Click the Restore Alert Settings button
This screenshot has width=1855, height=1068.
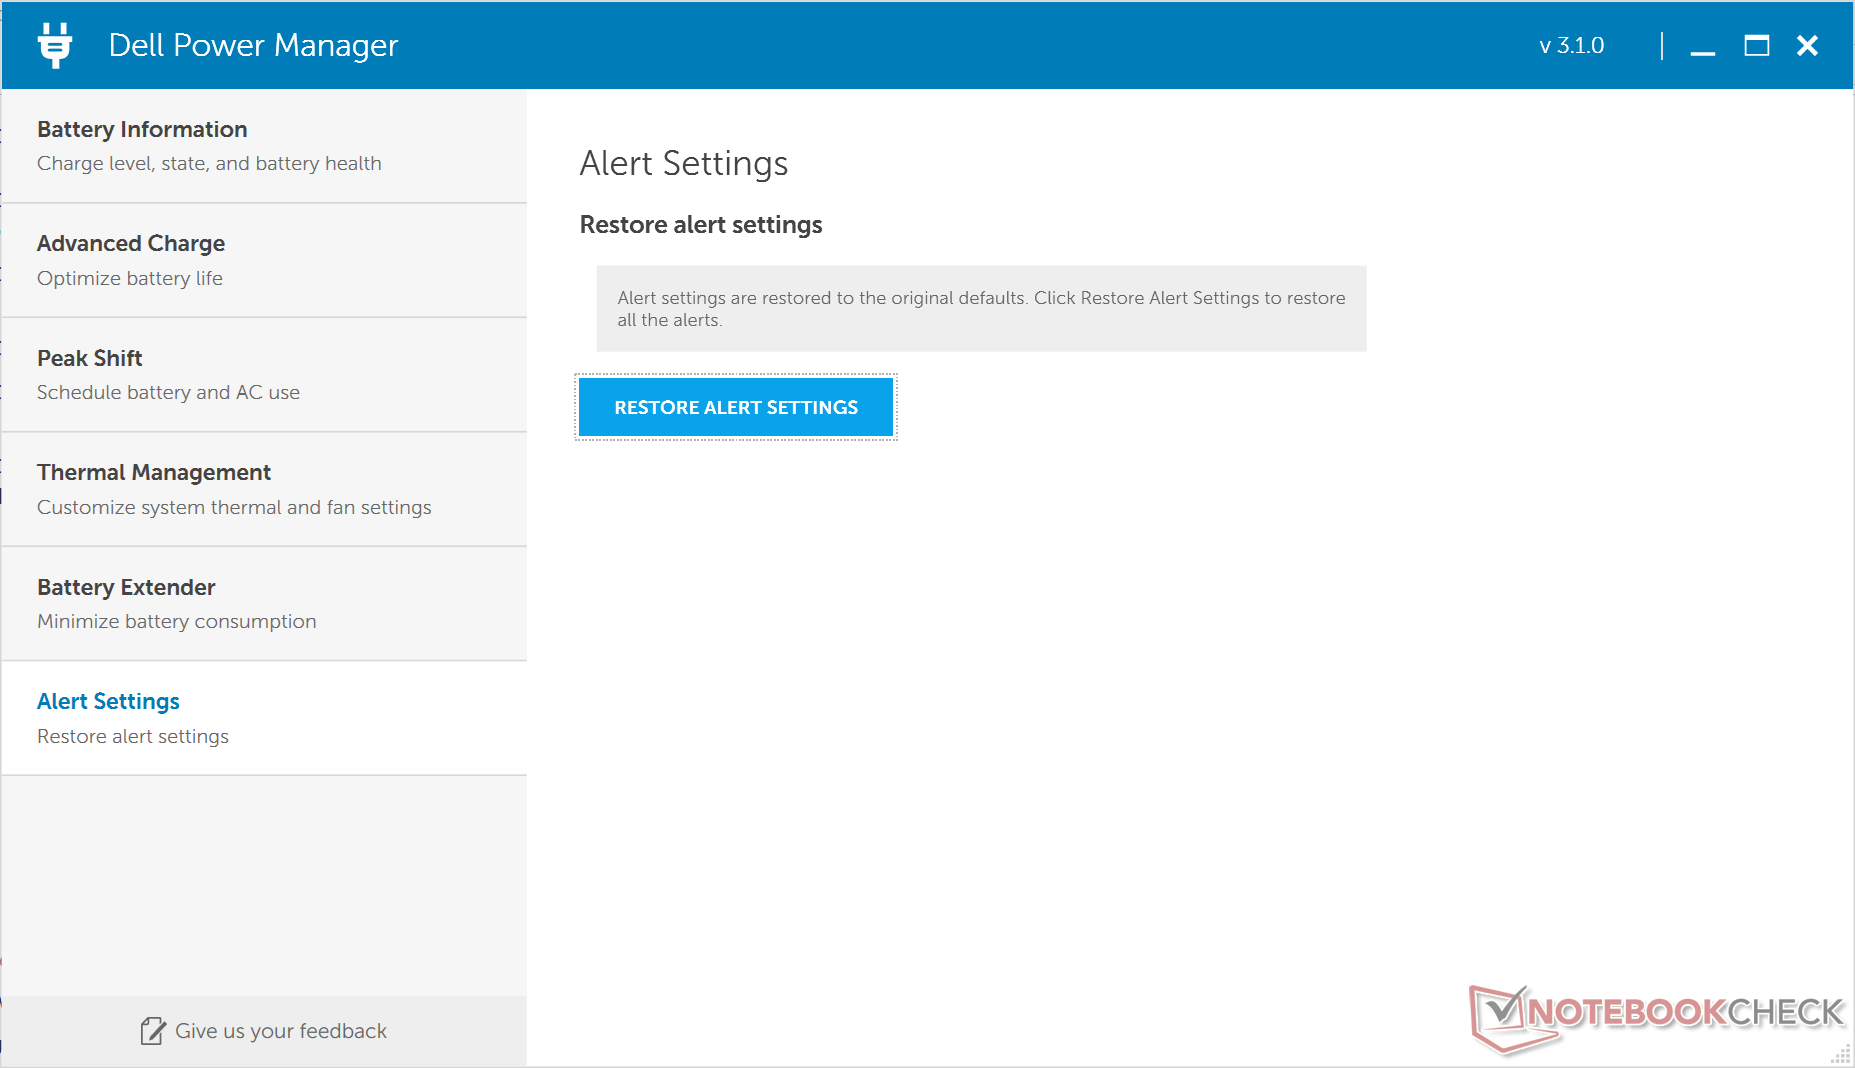(x=736, y=407)
